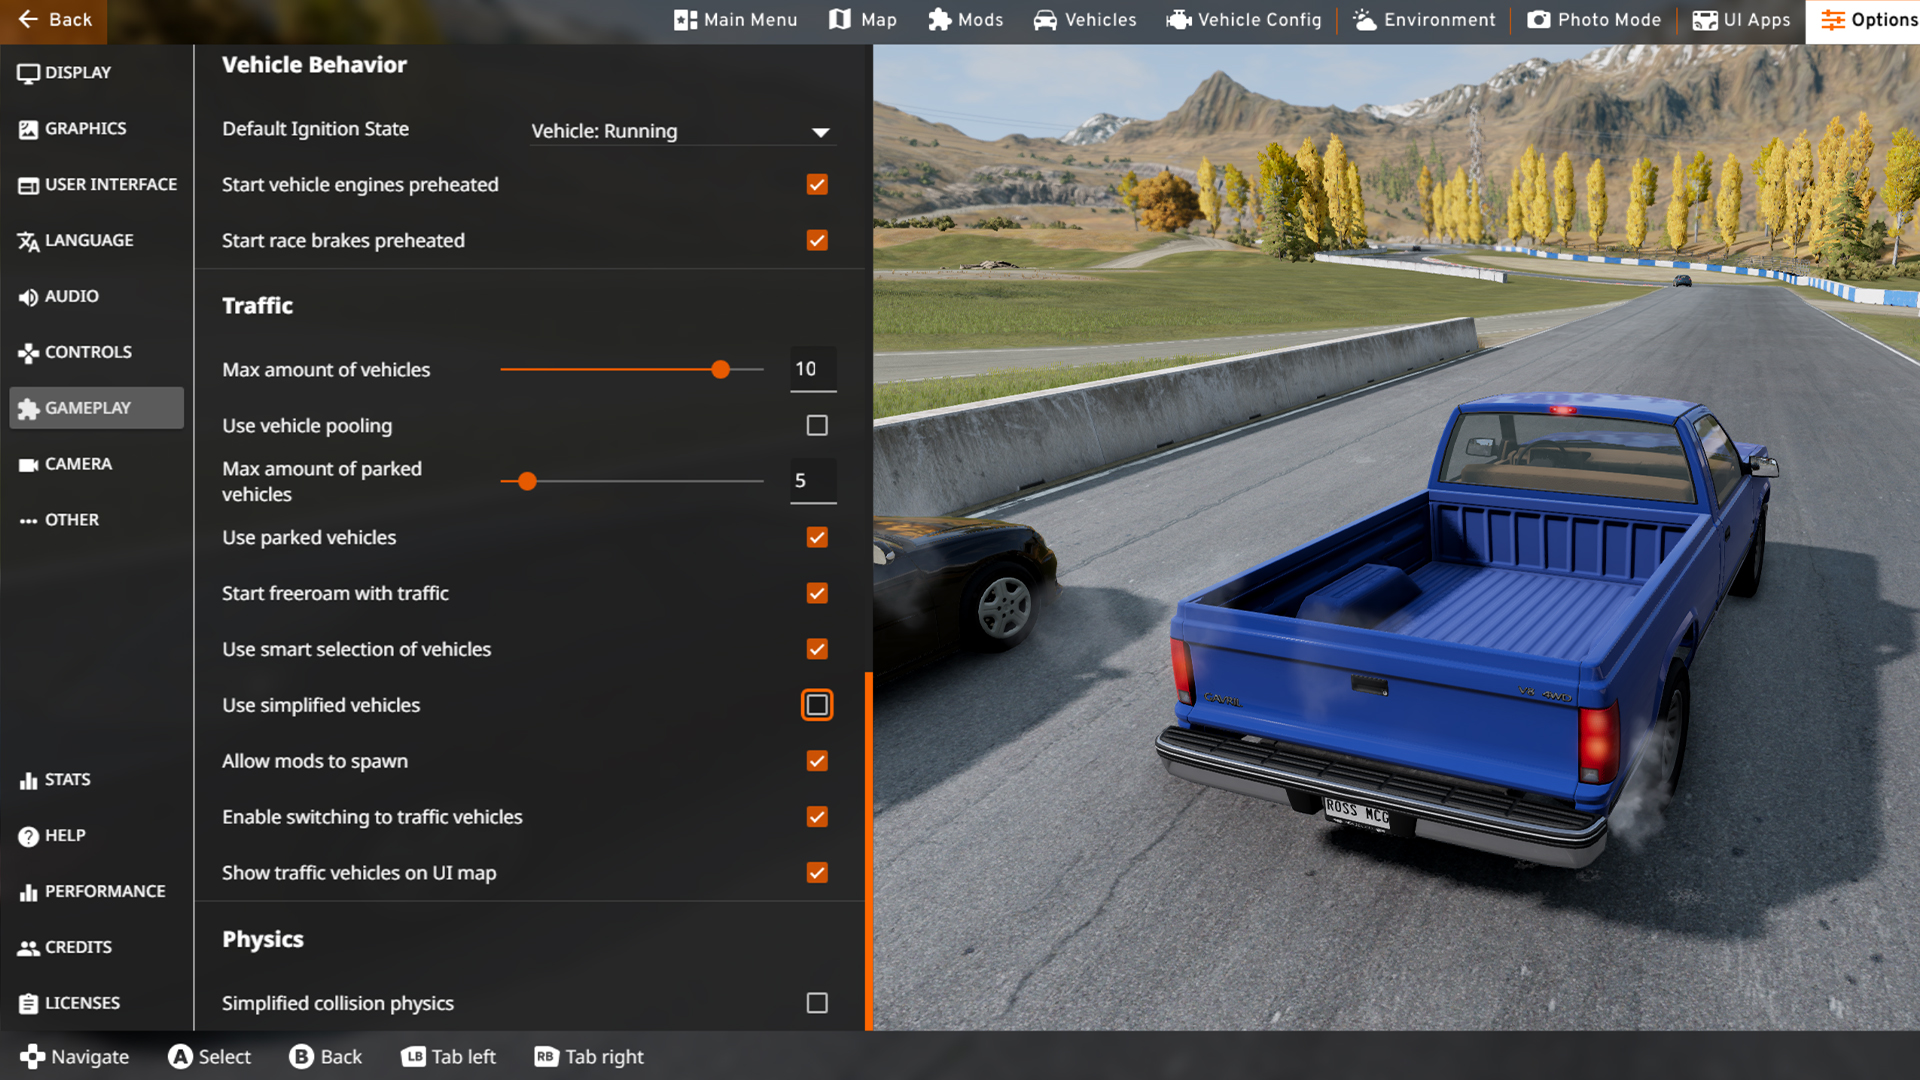Click the Environment menu item
This screenshot has height=1080, width=1920.
pyautogui.click(x=1424, y=20)
